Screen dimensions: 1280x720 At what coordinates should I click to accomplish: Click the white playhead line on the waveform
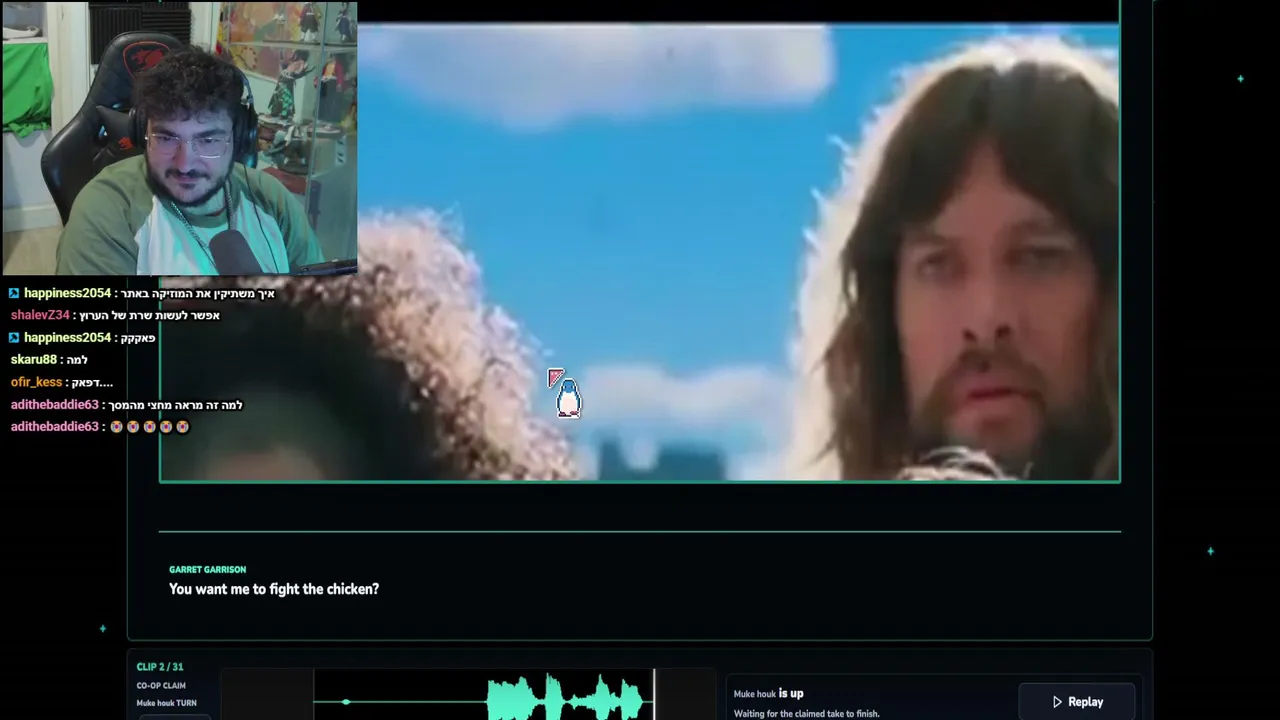coord(654,695)
